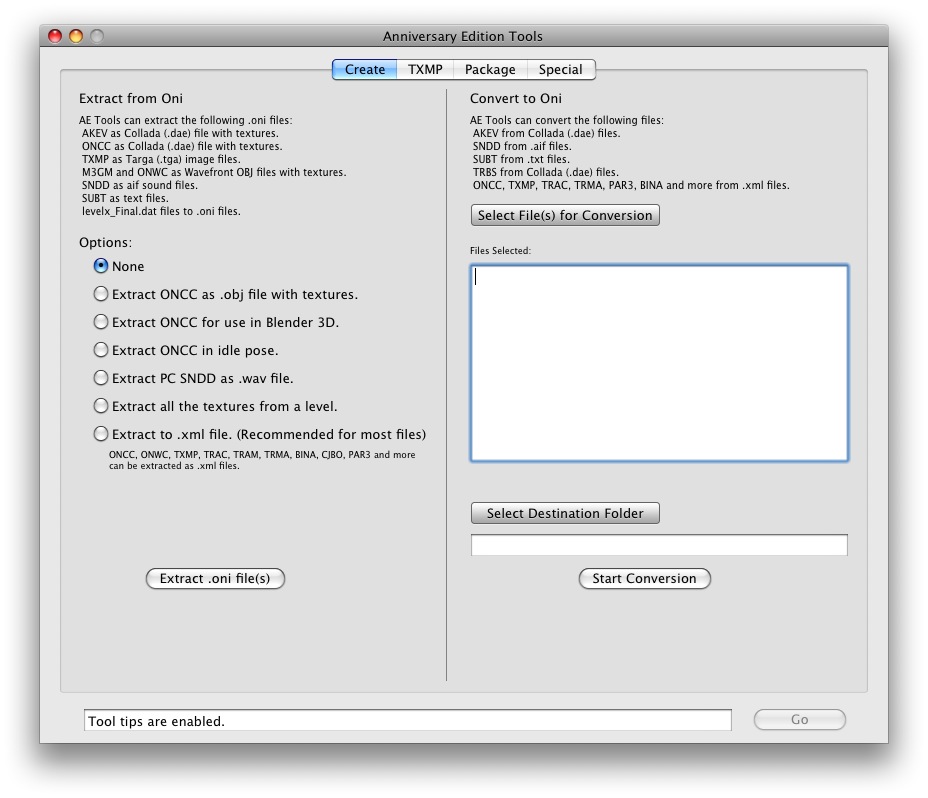Viewport: 928px width, 798px height.
Task: Click Select Destination Folder button
Action: pos(565,513)
